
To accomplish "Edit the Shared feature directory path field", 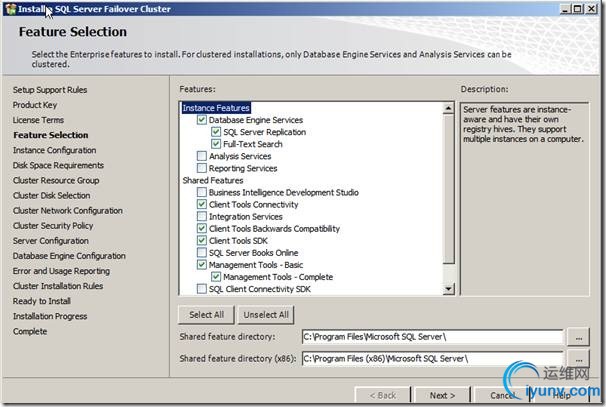I will [x=432, y=337].
